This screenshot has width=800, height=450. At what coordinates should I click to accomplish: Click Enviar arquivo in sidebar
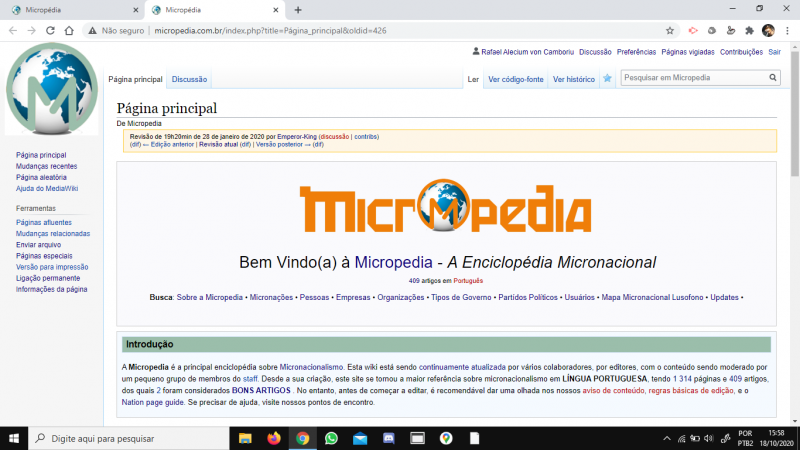click(38, 245)
